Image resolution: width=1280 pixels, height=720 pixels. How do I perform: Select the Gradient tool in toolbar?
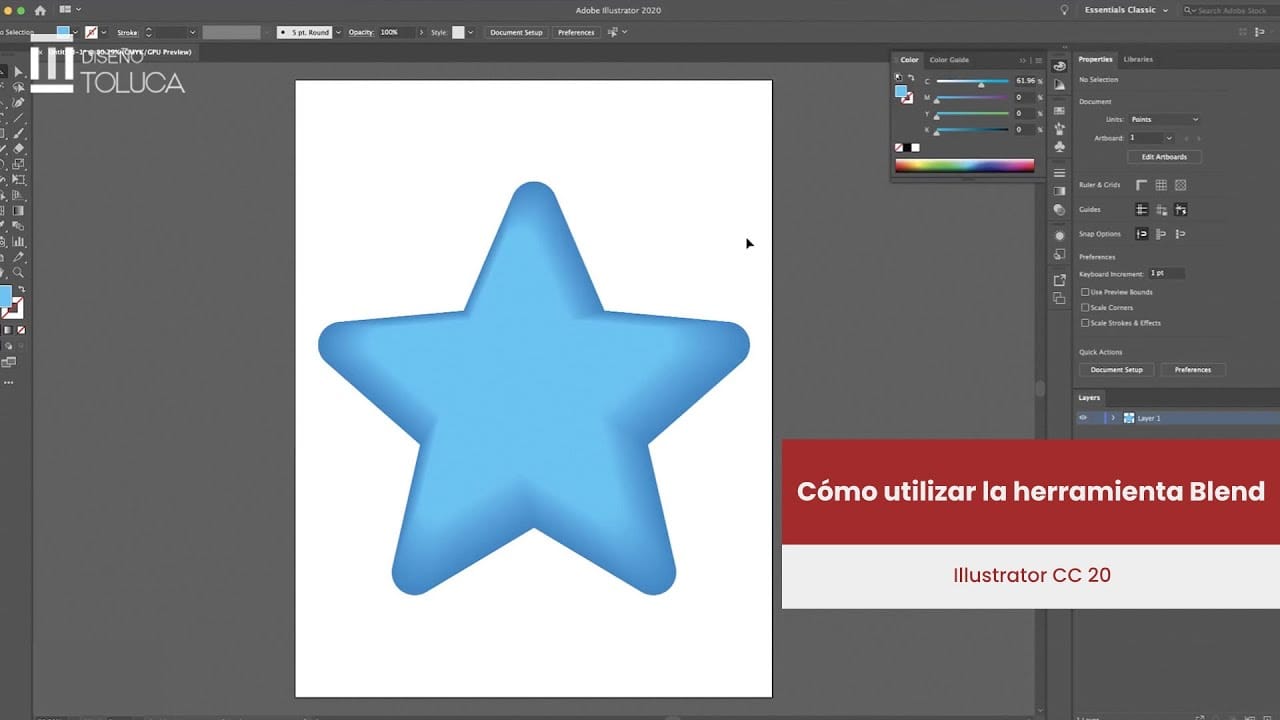(18, 211)
